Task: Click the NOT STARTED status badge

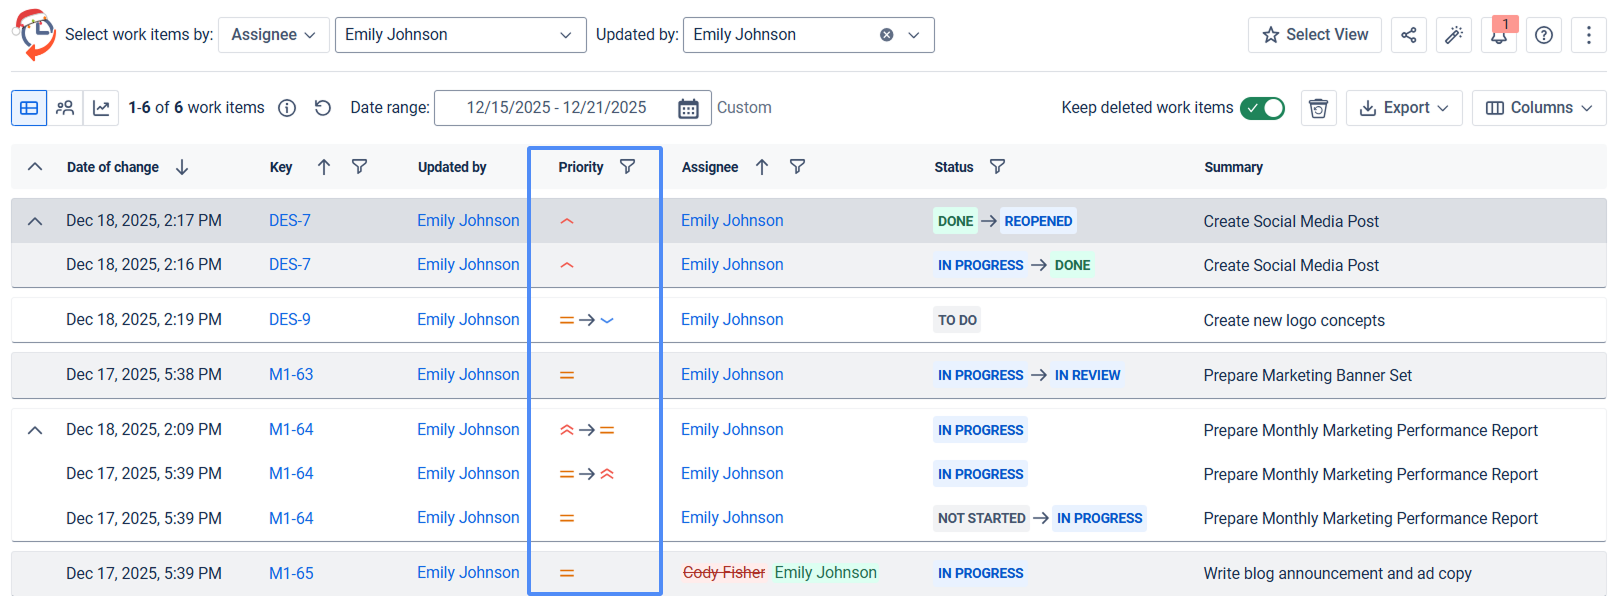Action: click(981, 518)
